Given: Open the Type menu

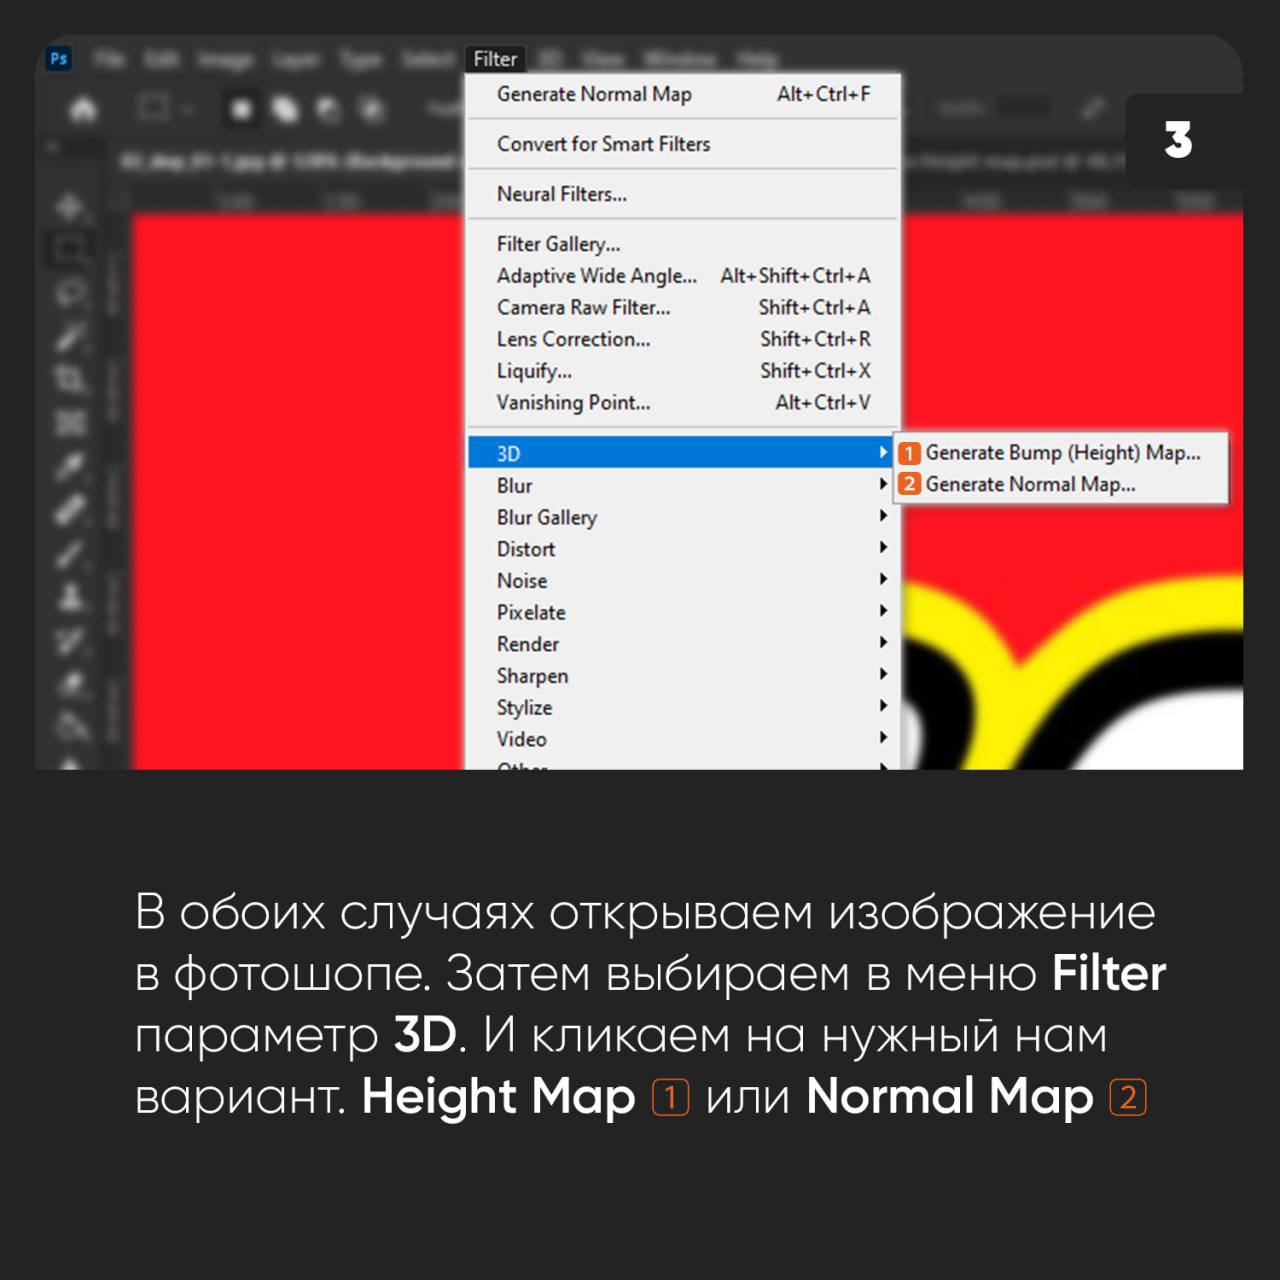Looking at the screenshot, I should pyautogui.click(x=360, y=59).
